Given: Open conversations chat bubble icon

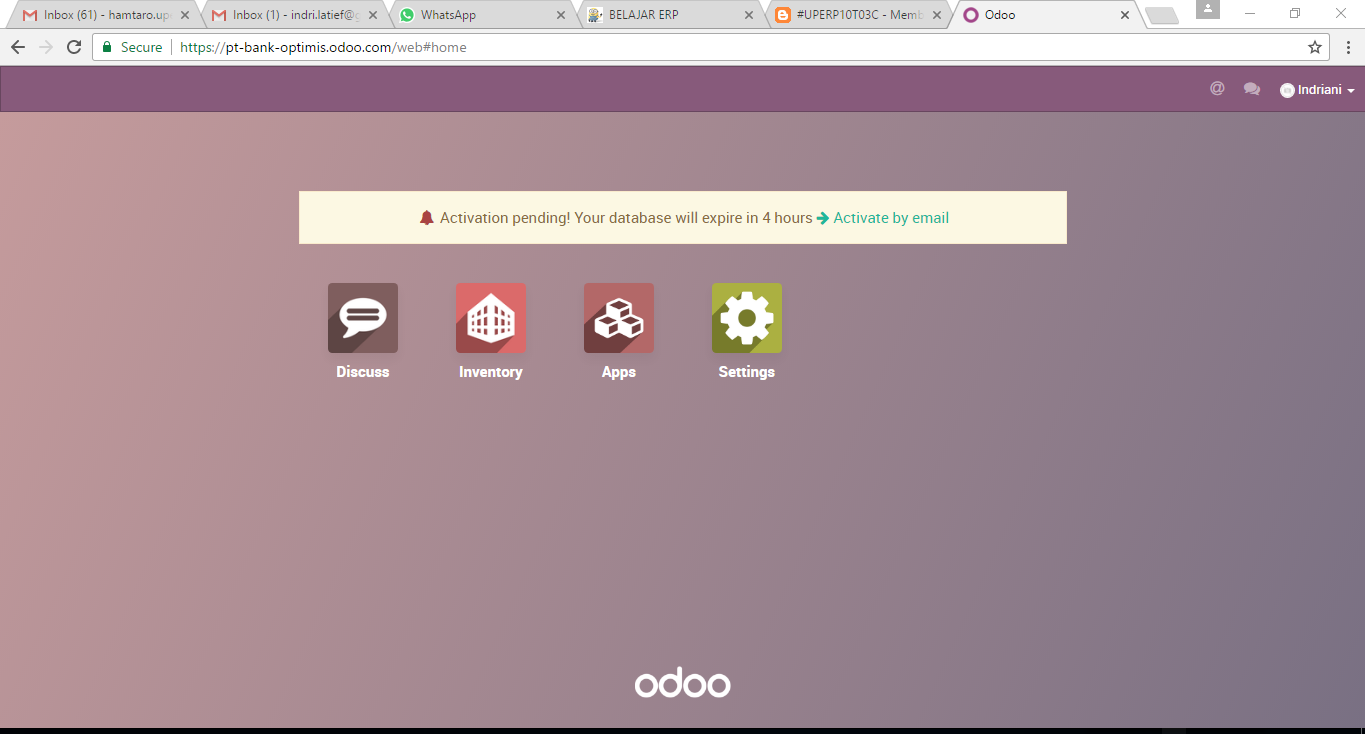Looking at the screenshot, I should (1252, 89).
